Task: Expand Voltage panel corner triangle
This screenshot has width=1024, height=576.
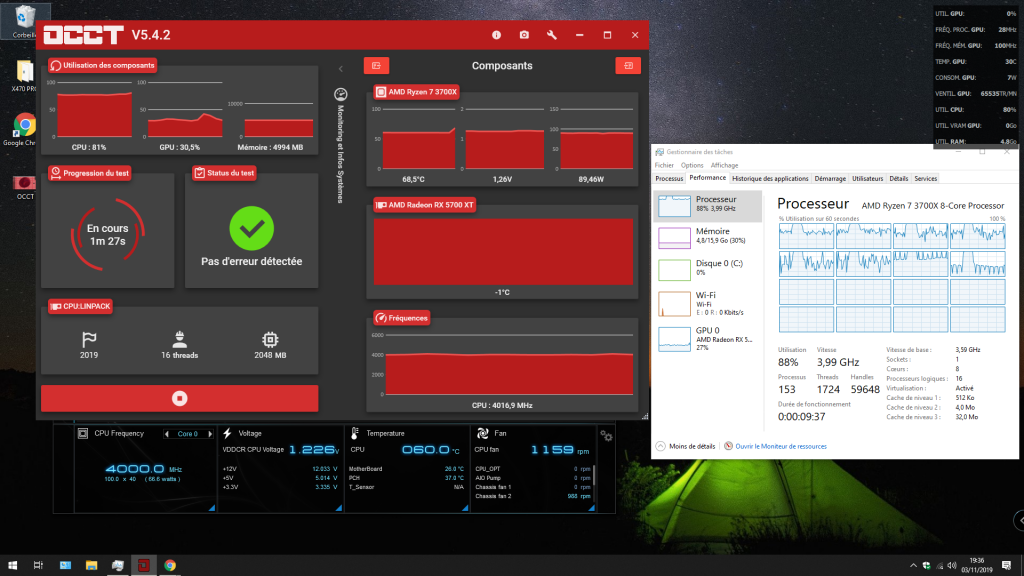Action: point(338,507)
